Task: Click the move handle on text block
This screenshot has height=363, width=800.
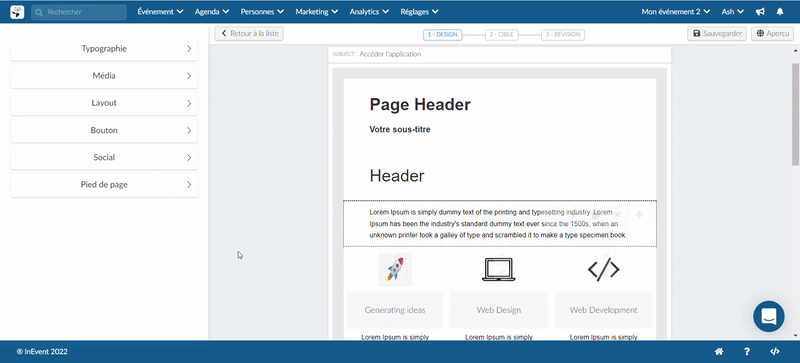Action: click(x=639, y=215)
